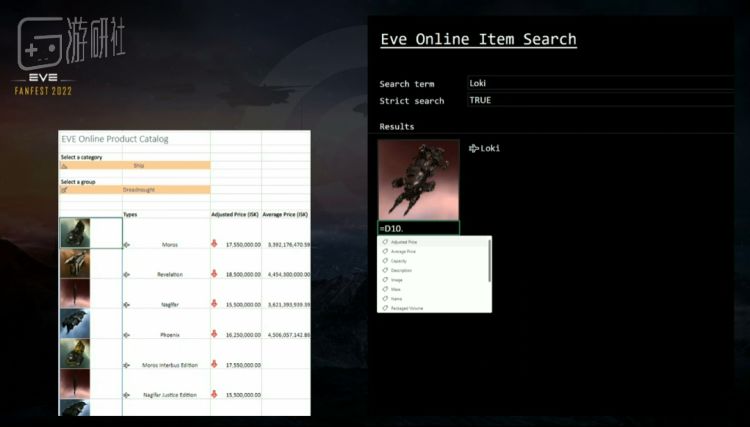Screen dimensions: 750x427
Task: Click the Search term label
Action: tap(407, 84)
